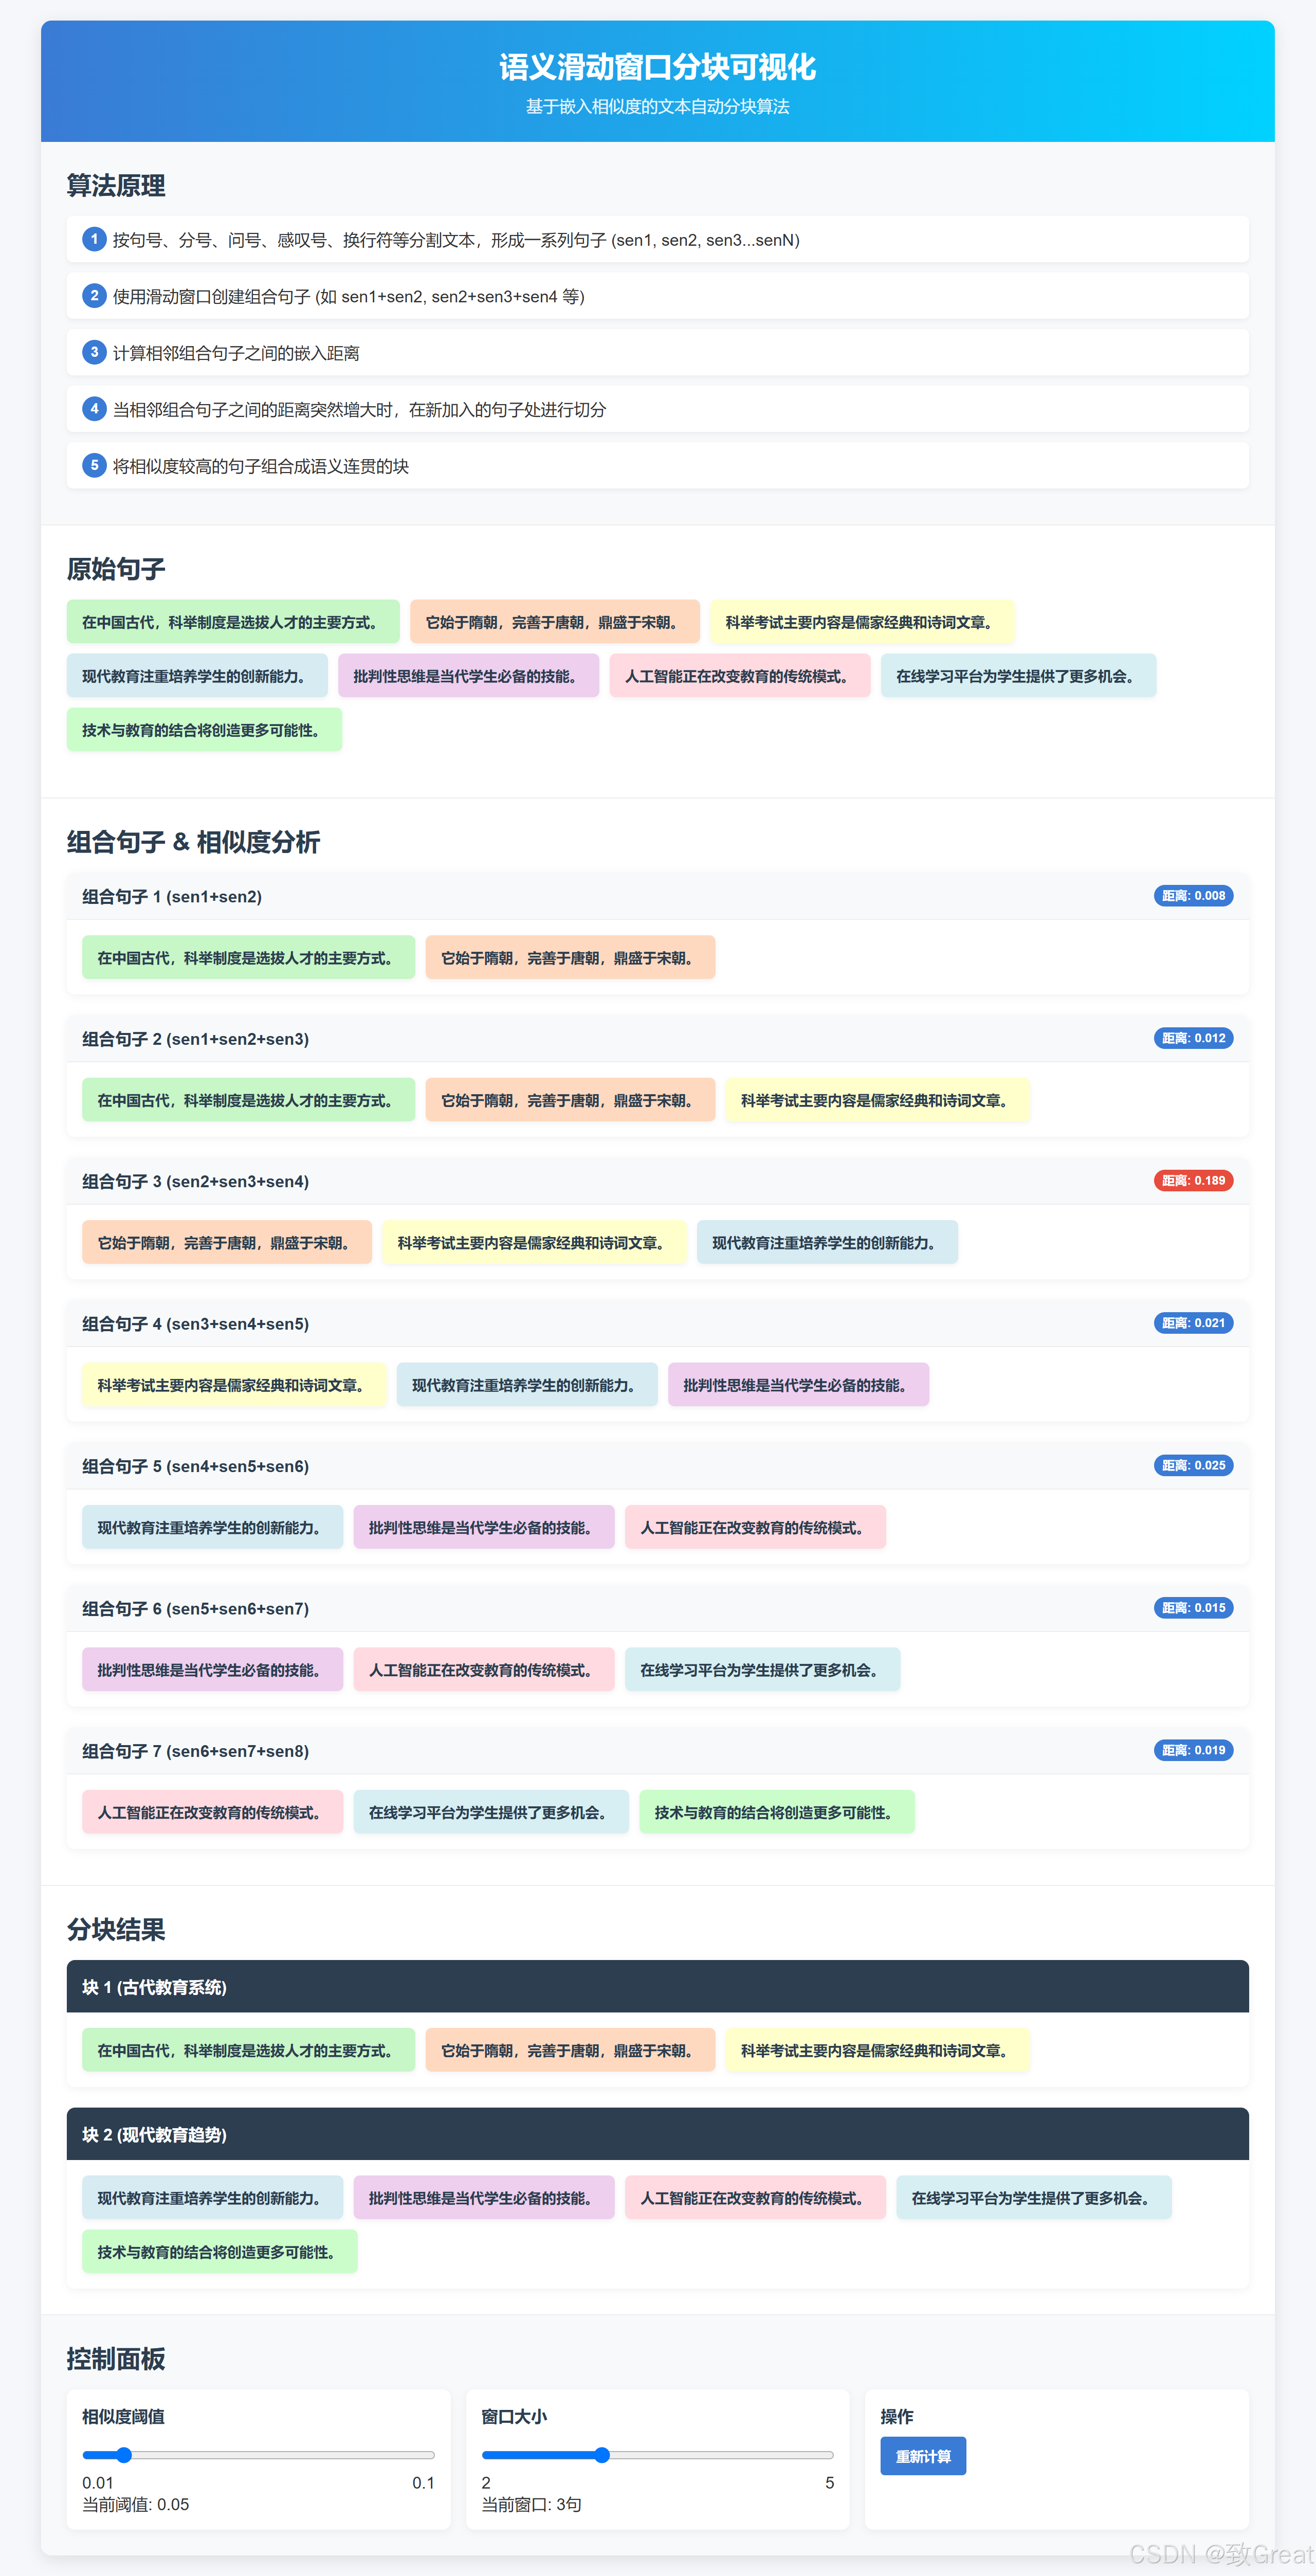This screenshot has height=2576, width=1316.
Task: Click the red distance 0.189 badge
Action: click(x=1193, y=1181)
